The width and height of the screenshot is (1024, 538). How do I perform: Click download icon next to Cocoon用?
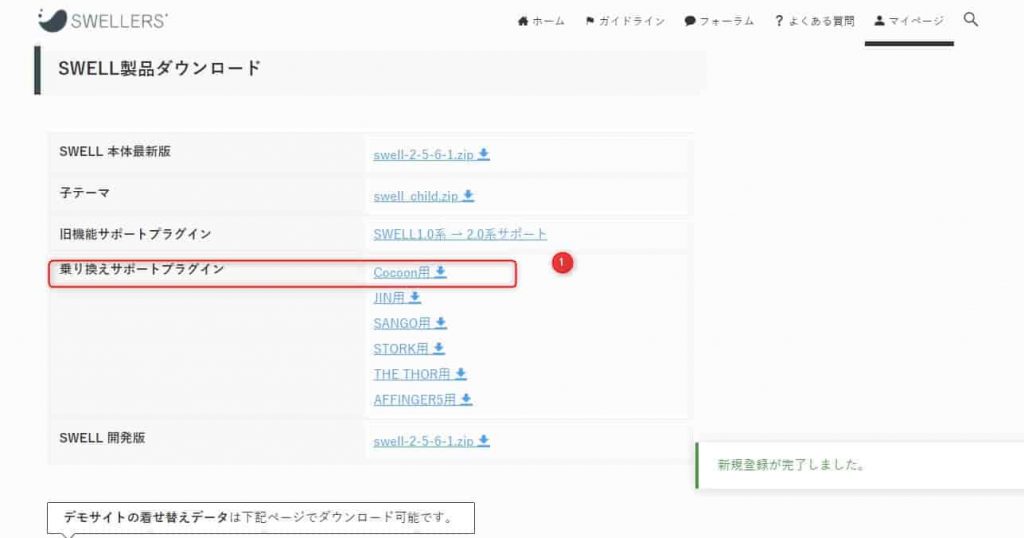tap(441, 272)
